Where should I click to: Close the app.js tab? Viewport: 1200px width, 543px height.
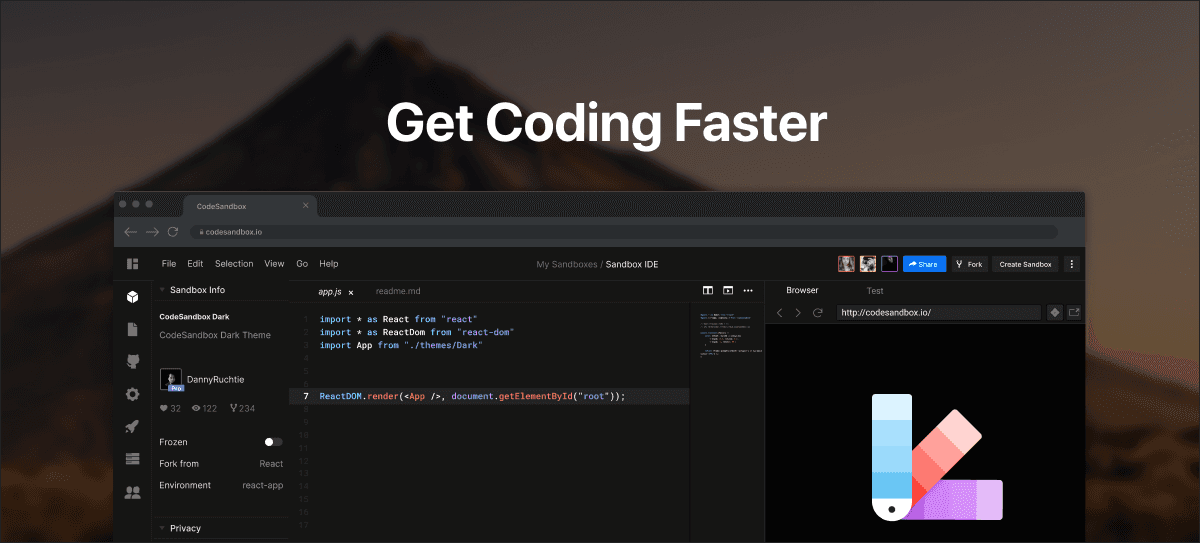[351, 292]
